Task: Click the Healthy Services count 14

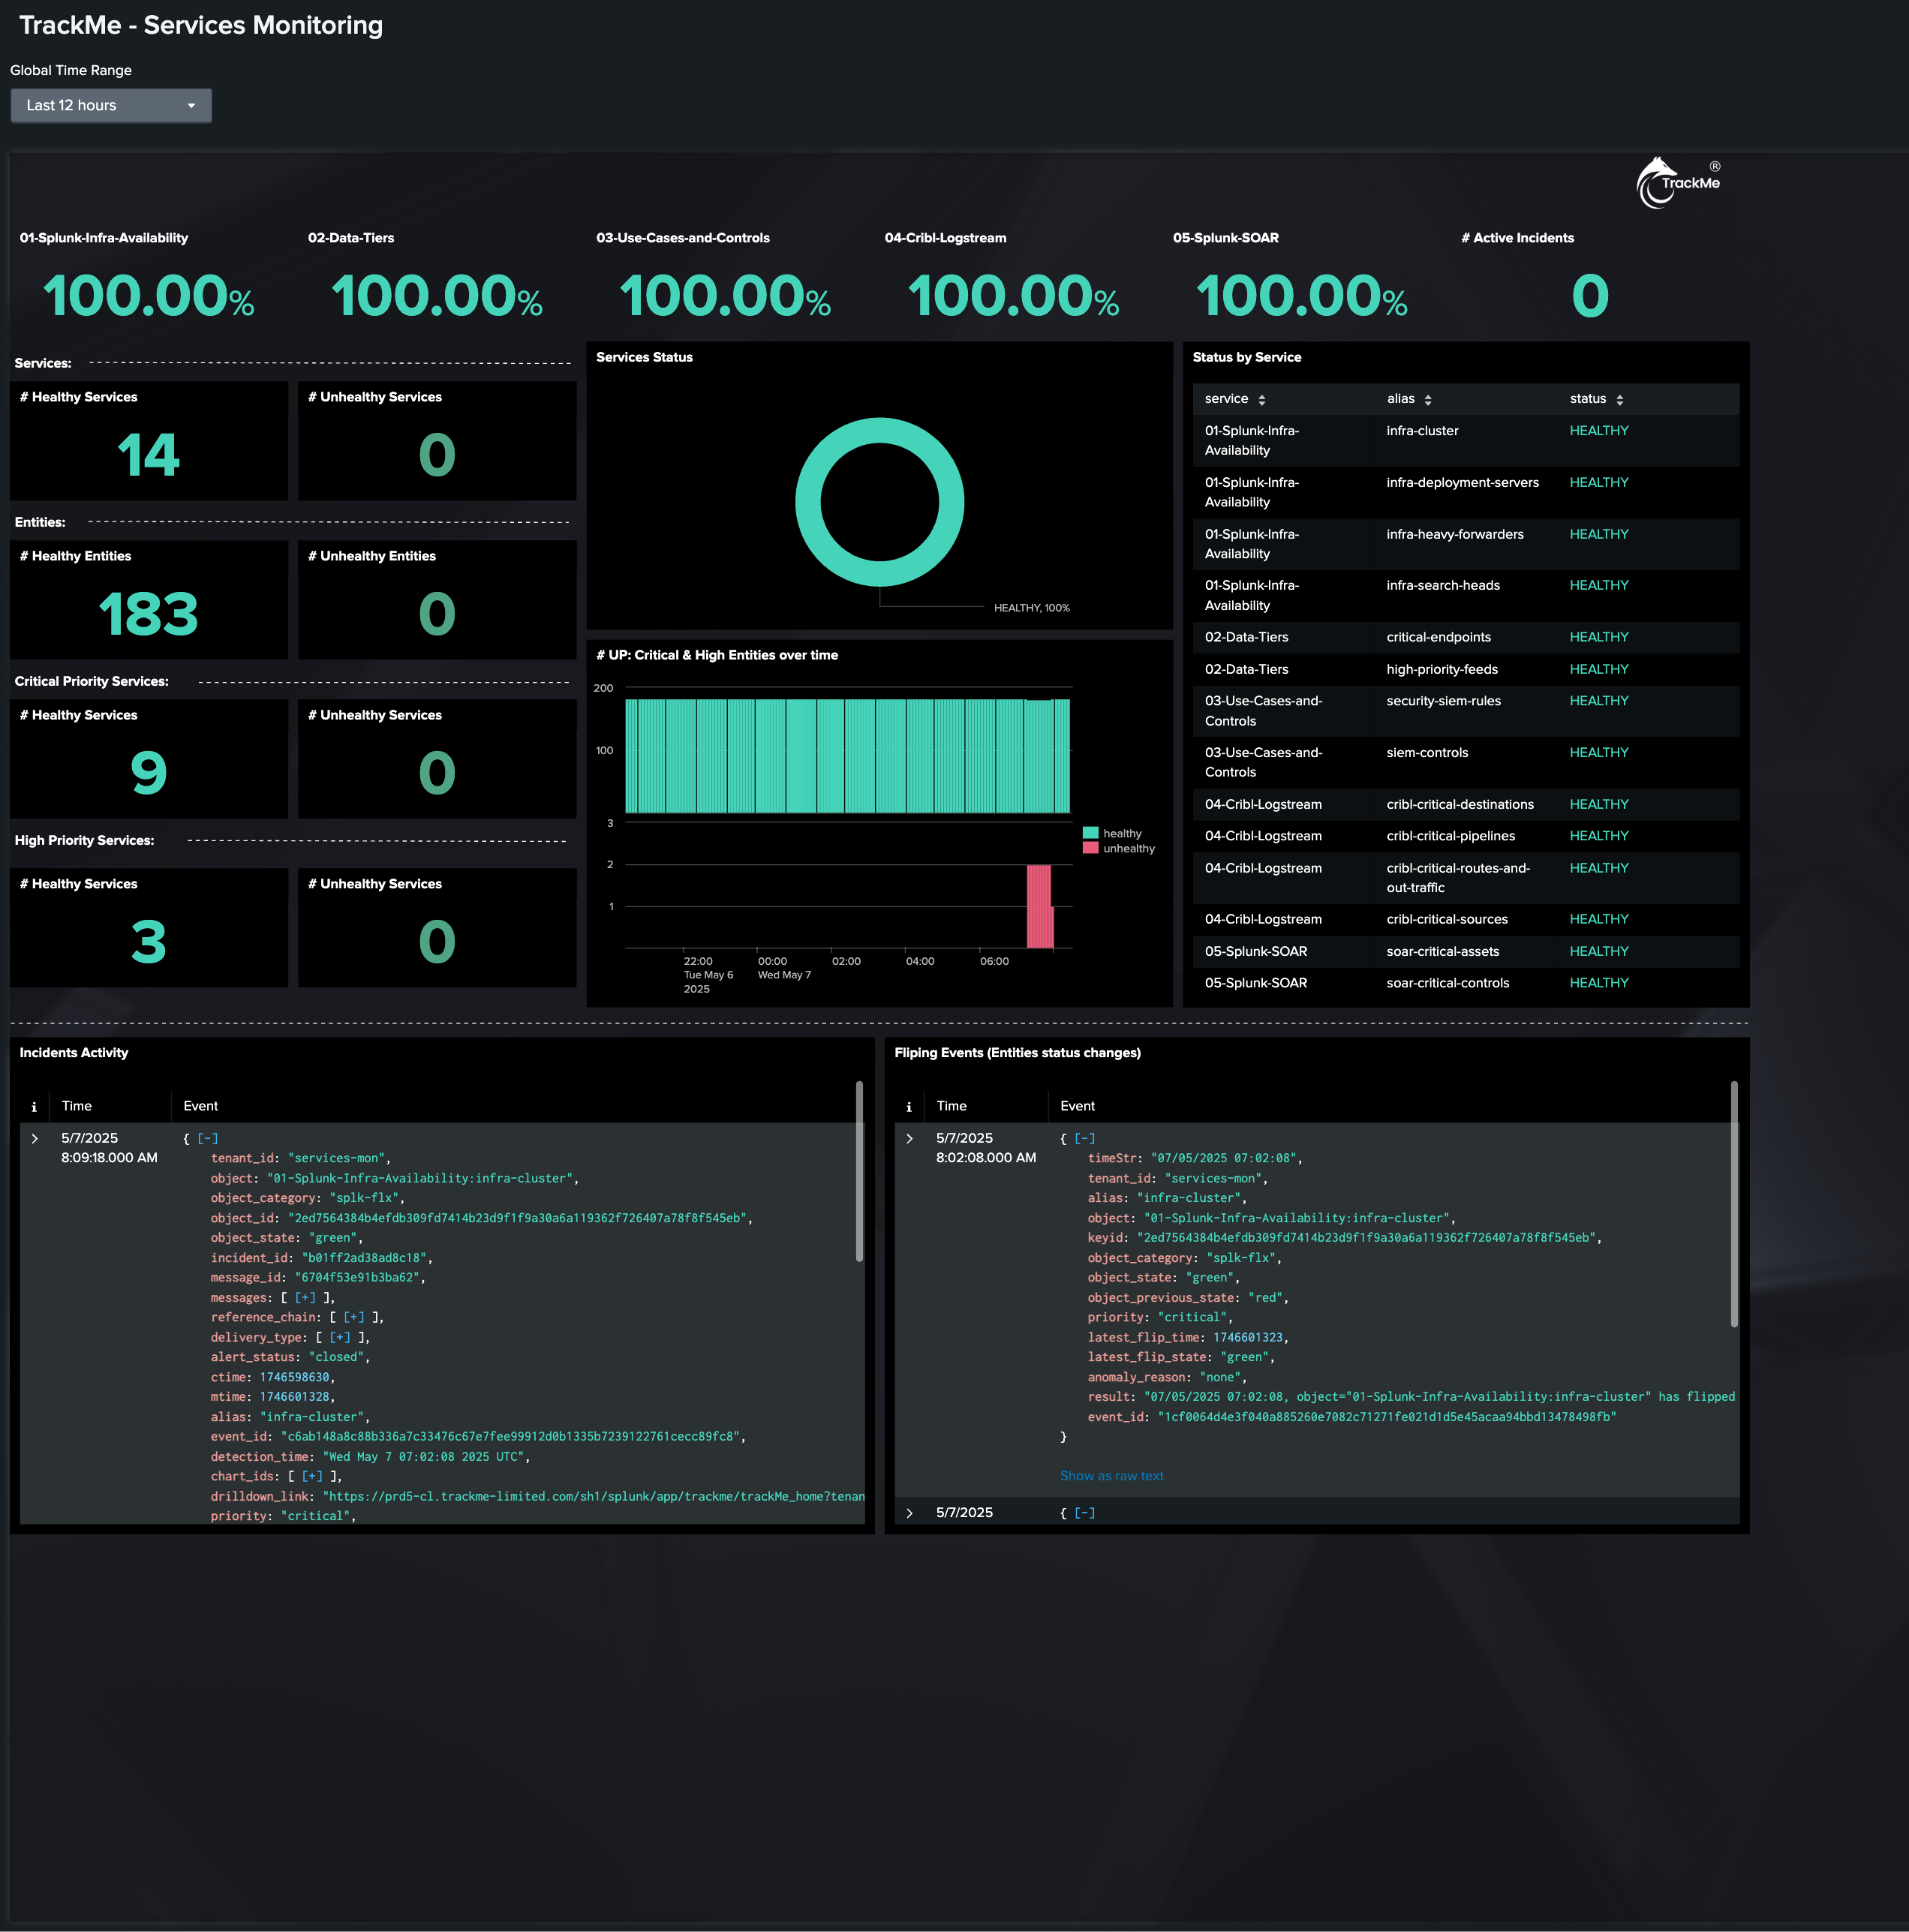Action: coord(148,455)
